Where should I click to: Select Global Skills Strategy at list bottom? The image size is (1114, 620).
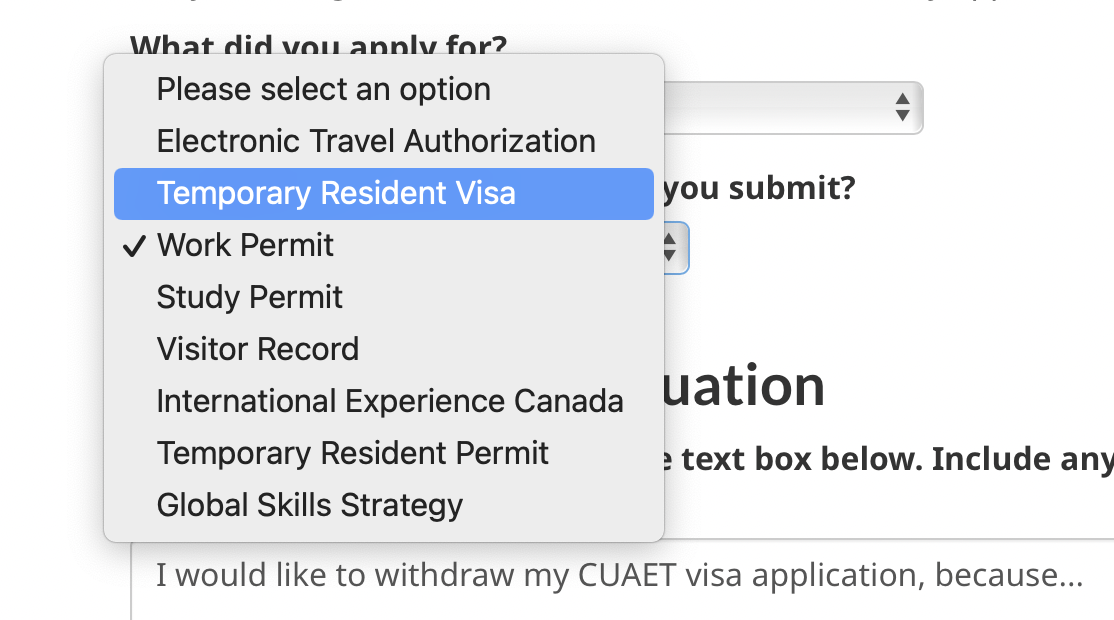pyautogui.click(x=309, y=505)
